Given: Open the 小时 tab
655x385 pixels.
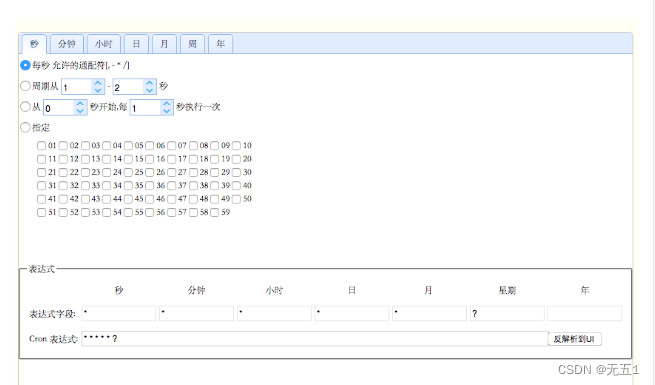Looking at the screenshot, I should click(x=104, y=44).
